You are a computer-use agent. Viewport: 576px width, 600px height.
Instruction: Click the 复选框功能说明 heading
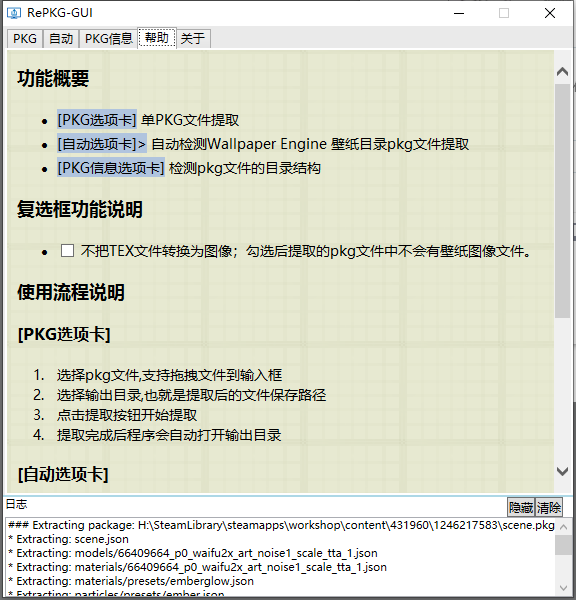click(x=80, y=209)
